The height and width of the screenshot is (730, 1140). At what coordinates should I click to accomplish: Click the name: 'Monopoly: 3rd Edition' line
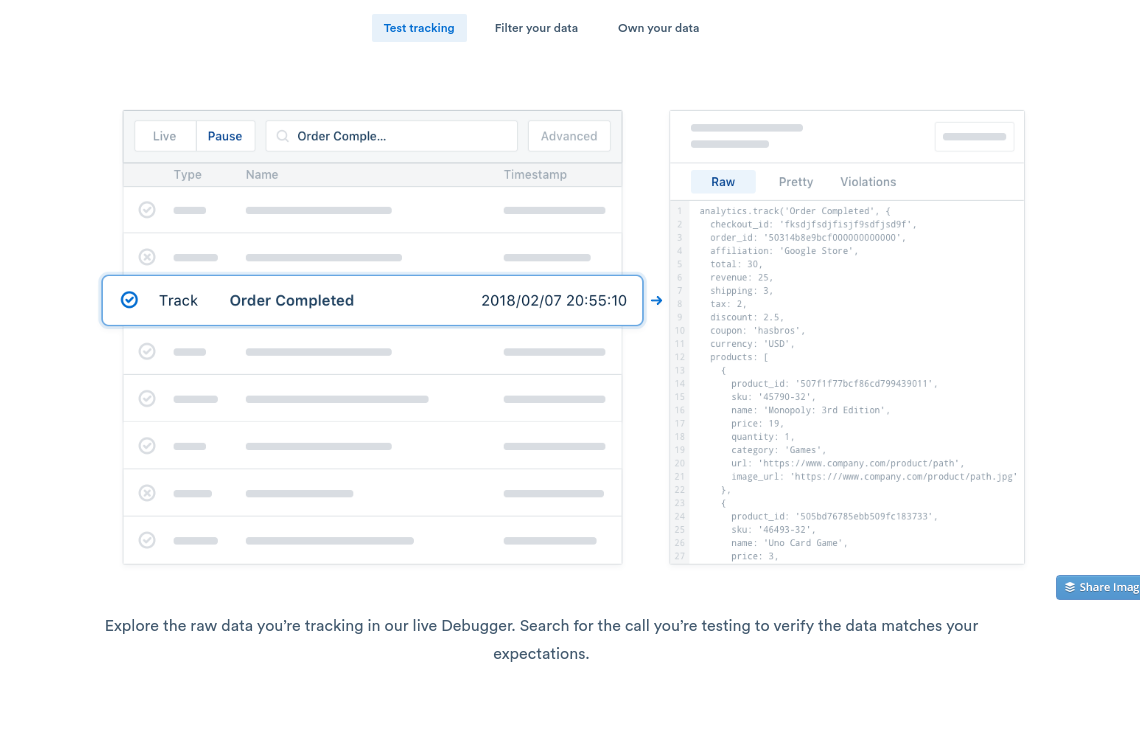click(810, 410)
